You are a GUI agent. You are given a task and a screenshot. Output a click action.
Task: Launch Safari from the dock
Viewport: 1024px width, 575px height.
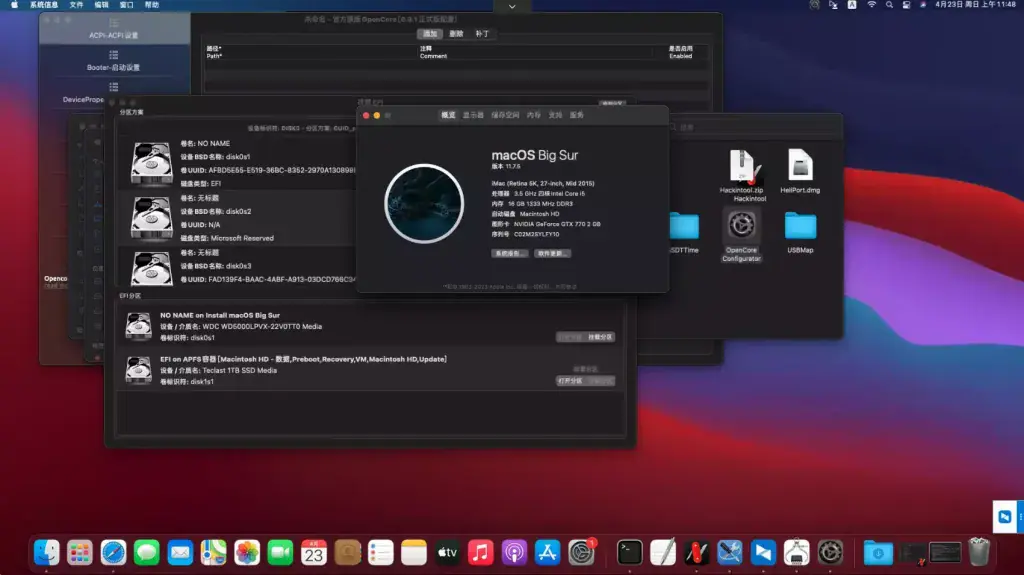pyautogui.click(x=113, y=553)
